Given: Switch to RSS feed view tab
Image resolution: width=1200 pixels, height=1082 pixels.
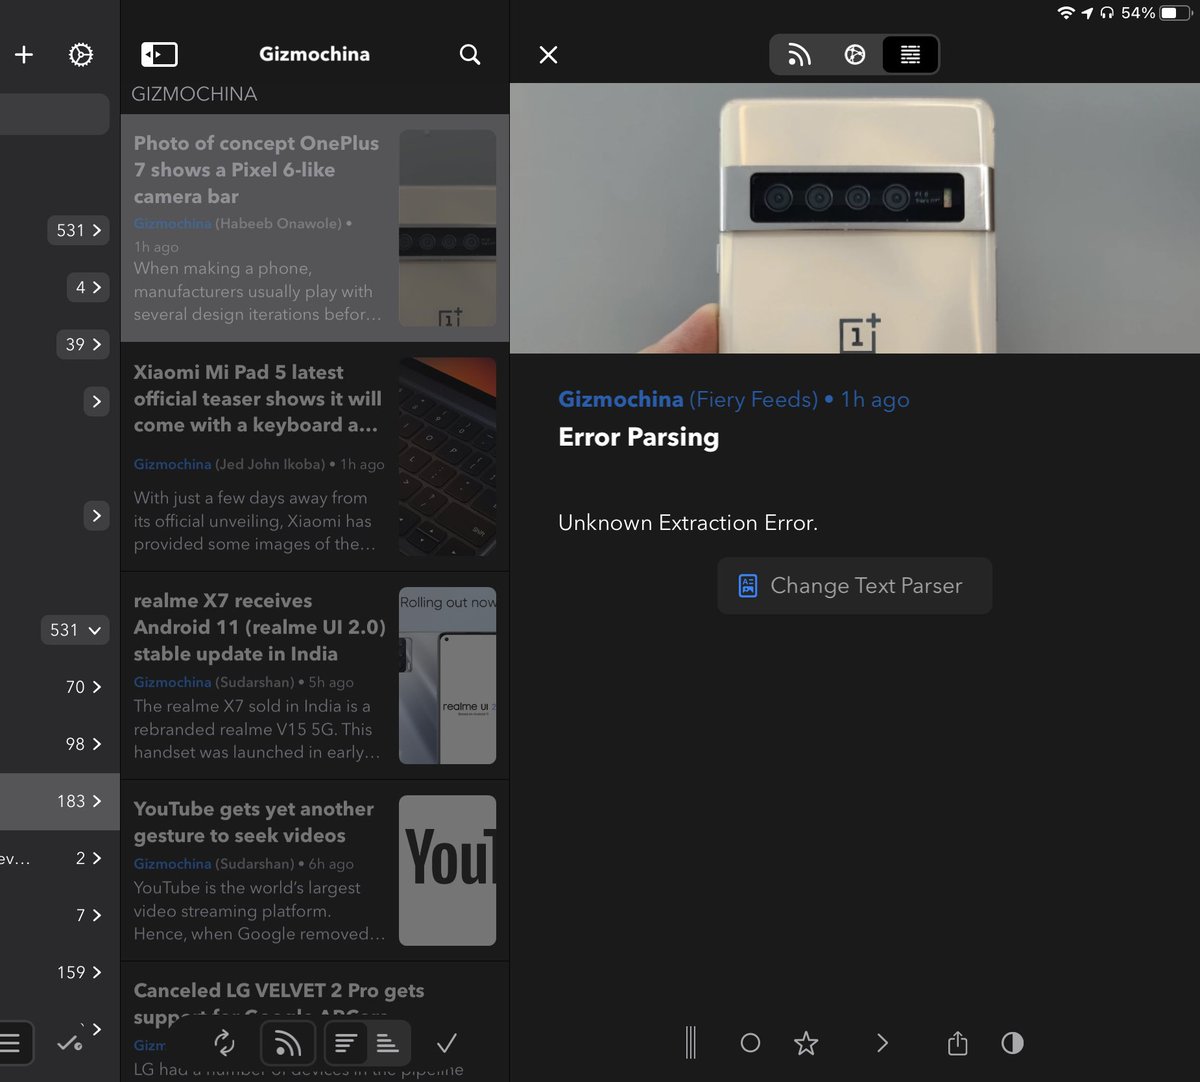Looking at the screenshot, I should click(x=799, y=55).
